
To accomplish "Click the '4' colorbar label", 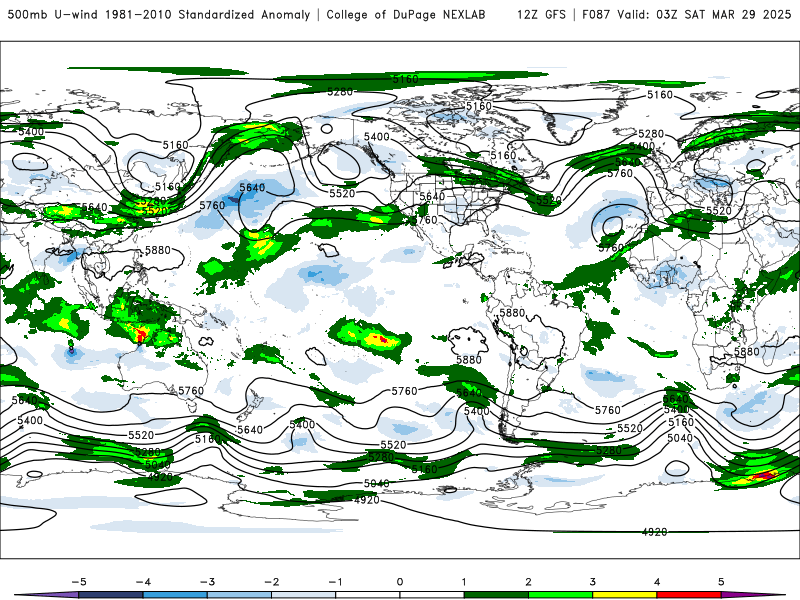I will [x=657, y=582].
